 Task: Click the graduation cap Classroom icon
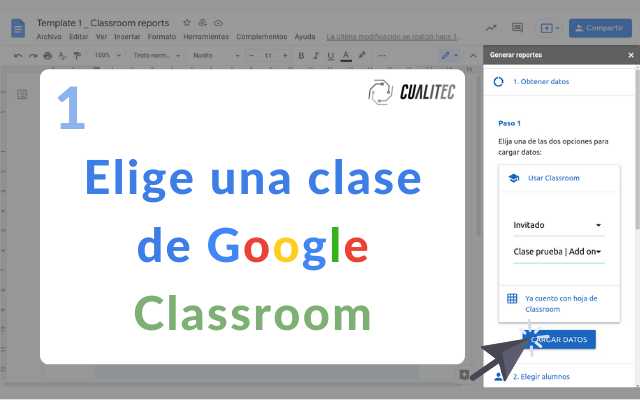(513, 178)
